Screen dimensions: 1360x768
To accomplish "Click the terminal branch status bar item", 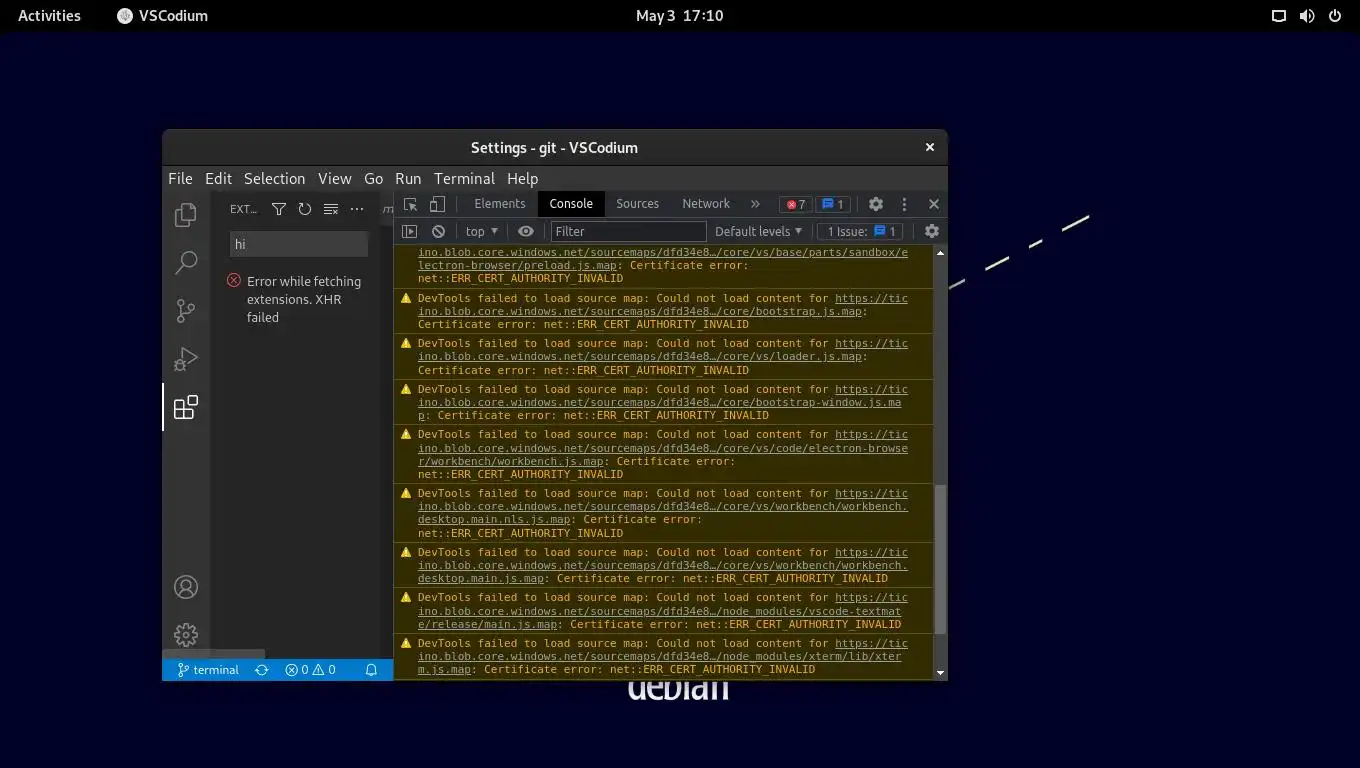I will [x=208, y=670].
